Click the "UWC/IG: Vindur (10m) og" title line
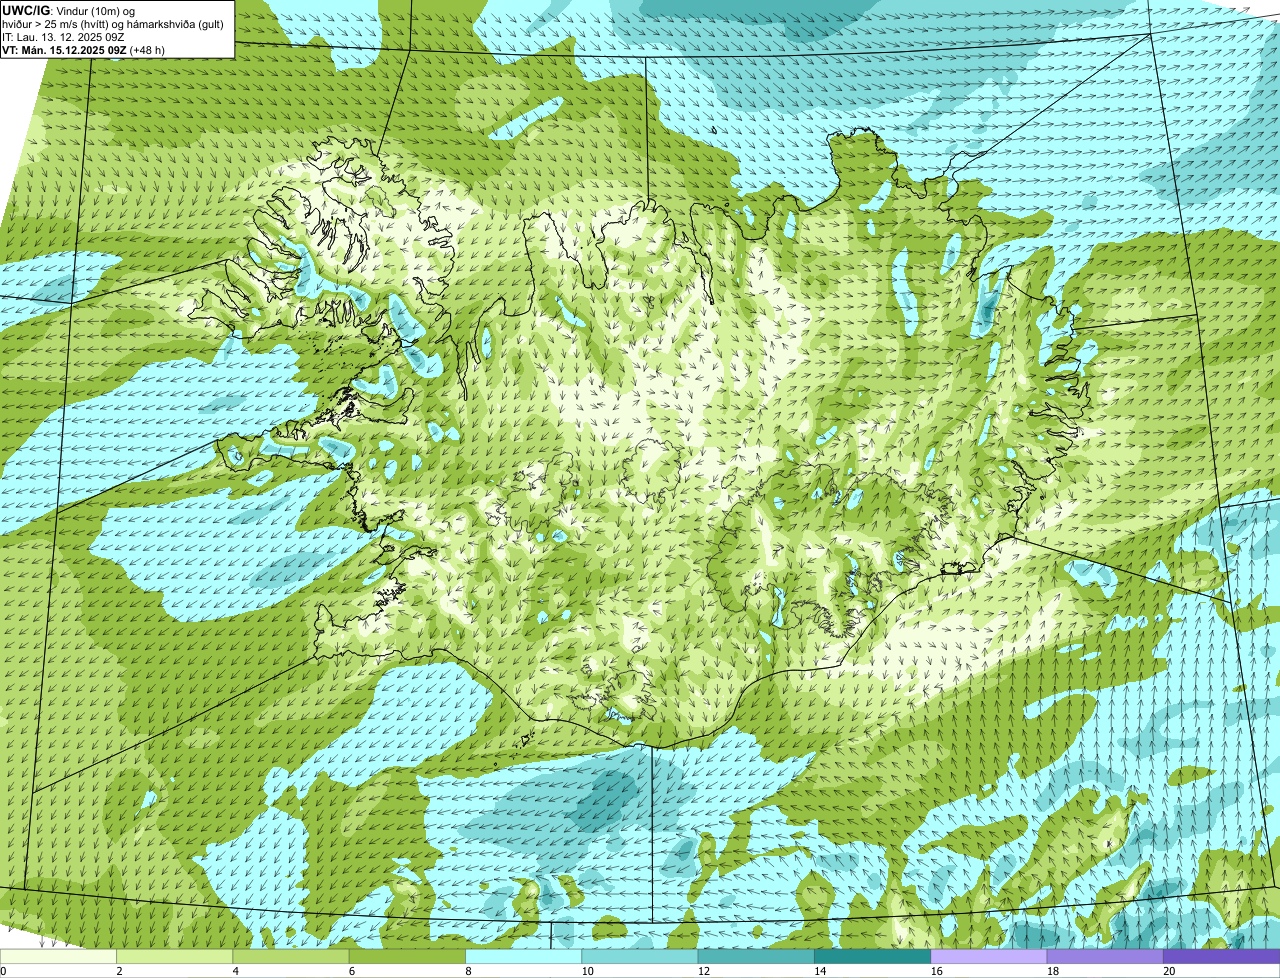Screen dimensions: 1280x978 (69, 10)
